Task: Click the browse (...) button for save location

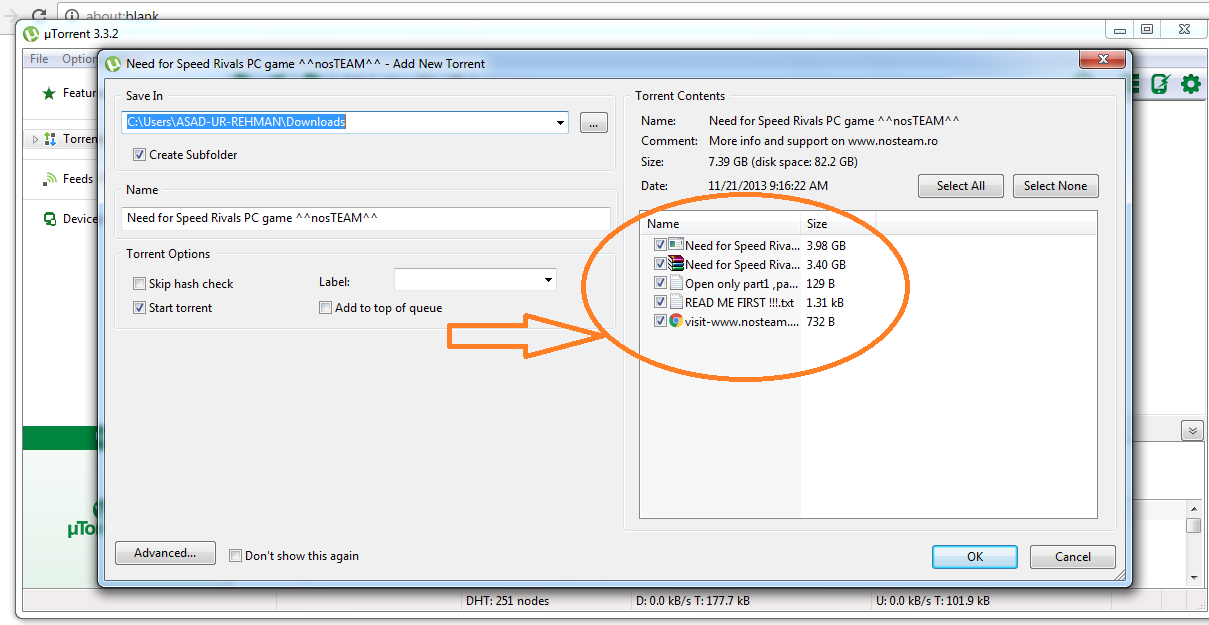Action: tap(593, 123)
